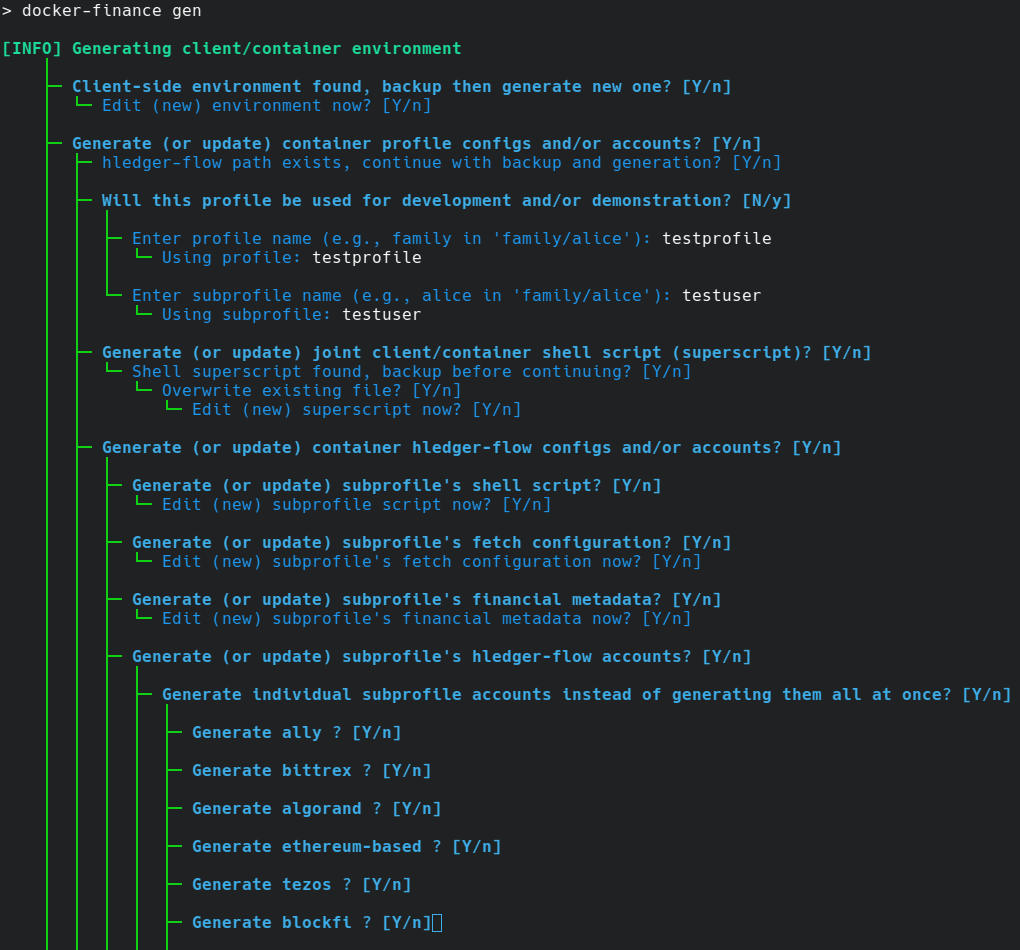Click the terminal cursor after blockfi prompt

pyautogui.click(x=437, y=922)
